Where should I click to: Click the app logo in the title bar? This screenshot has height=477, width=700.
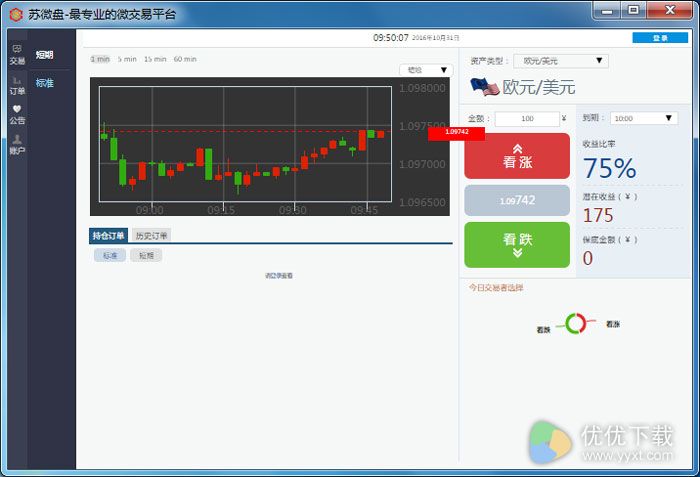(x=16, y=14)
